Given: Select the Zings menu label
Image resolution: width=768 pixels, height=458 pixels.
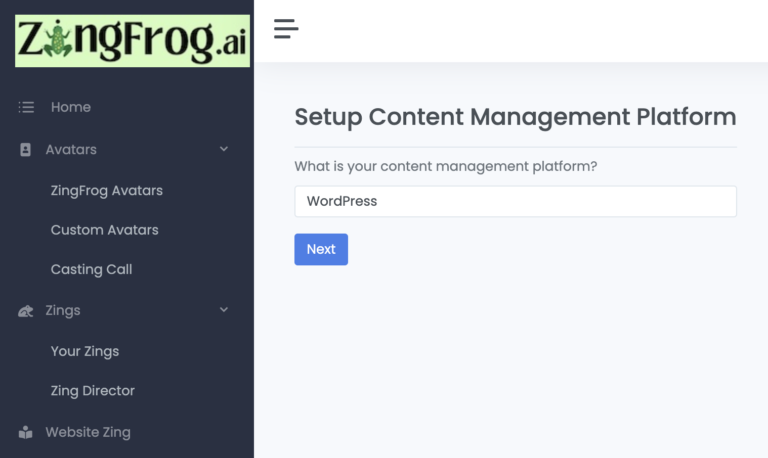Looking at the screenshot, I should [63, 311].
